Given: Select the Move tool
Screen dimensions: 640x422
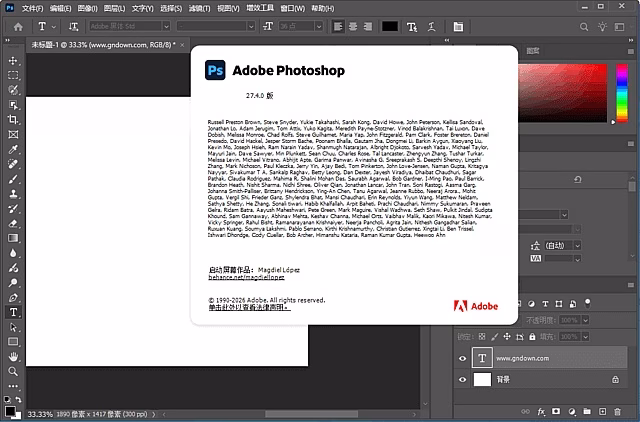Looking at the screenshot, I should click(x=13, y=60).
